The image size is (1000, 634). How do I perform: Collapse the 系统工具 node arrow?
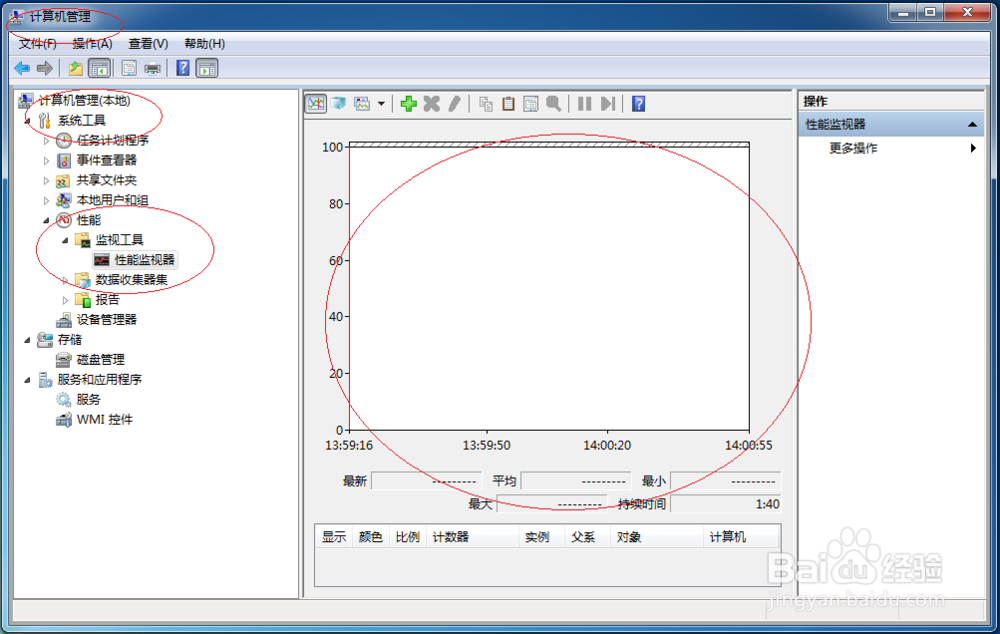coord(27,121)
